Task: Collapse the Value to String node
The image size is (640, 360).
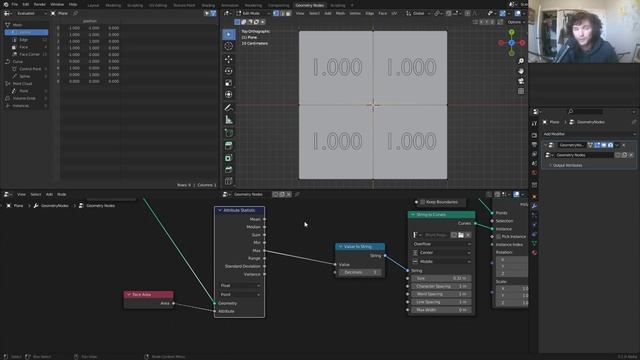Action: click(340, 247)
